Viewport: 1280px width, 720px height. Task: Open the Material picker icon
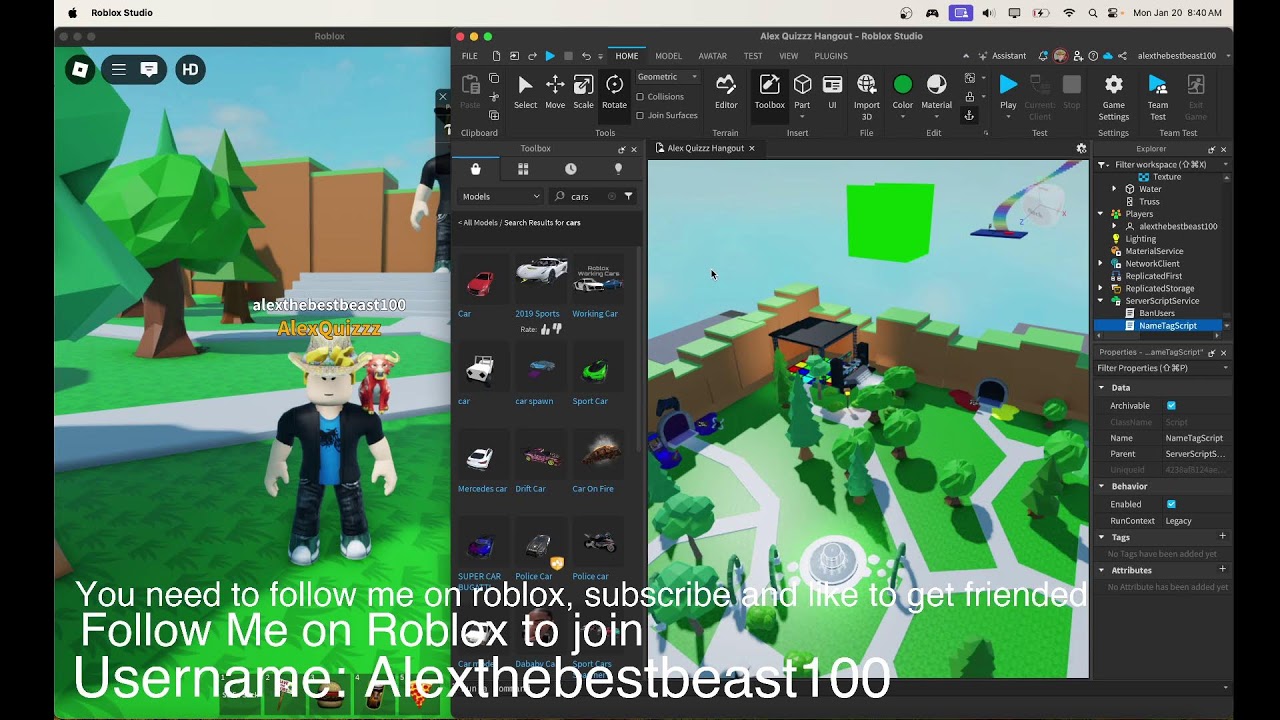[x=936, y=86]
